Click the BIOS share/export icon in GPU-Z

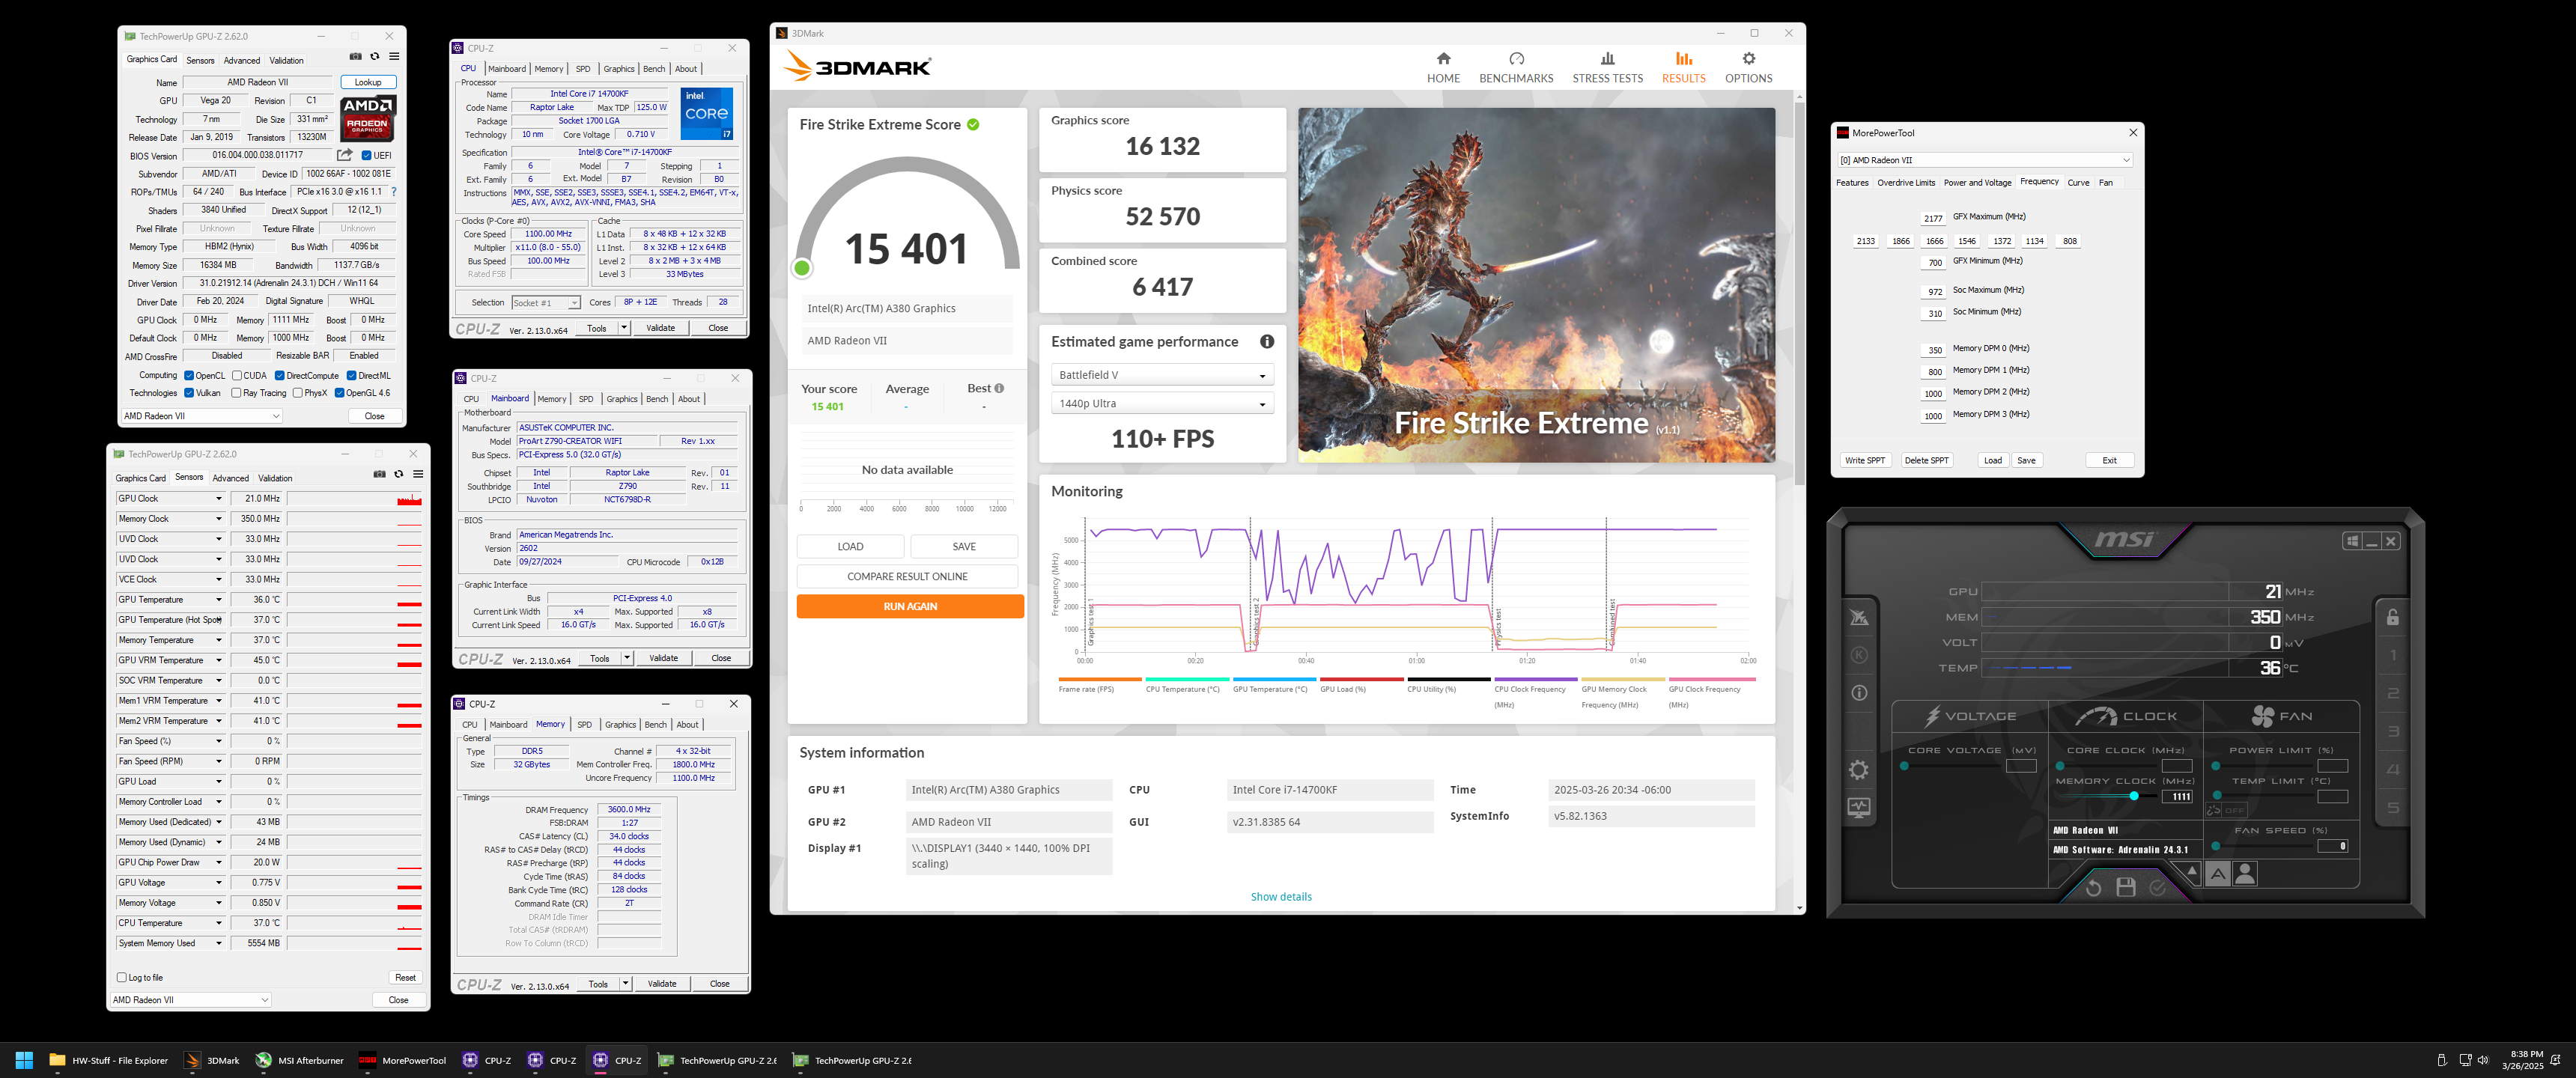(x=345, y=155)
